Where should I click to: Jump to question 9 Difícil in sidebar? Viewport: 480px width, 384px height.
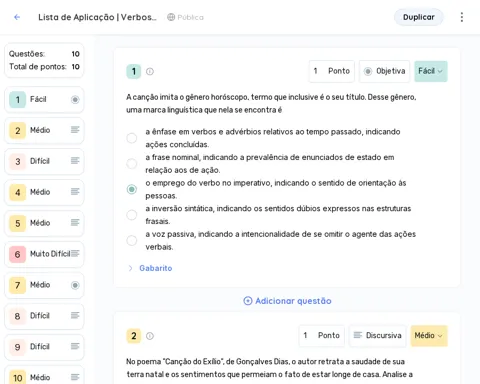click(44, 347)
